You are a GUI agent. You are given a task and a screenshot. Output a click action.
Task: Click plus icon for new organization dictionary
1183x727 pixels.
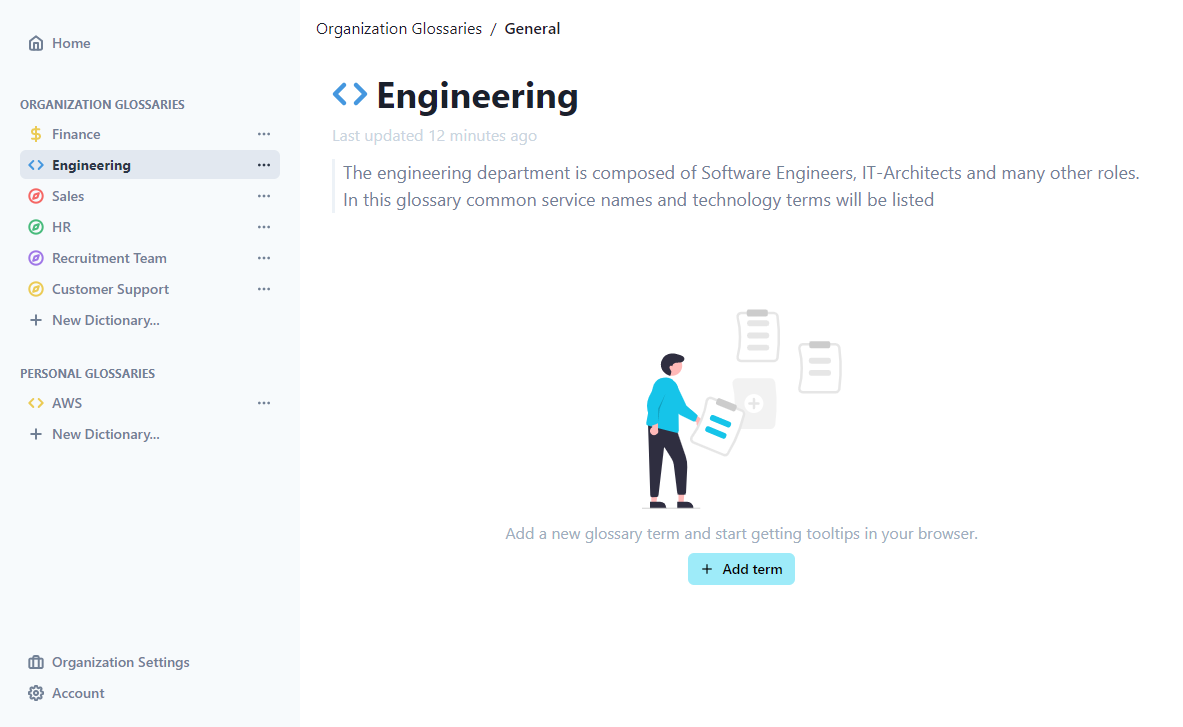[35, 321]
